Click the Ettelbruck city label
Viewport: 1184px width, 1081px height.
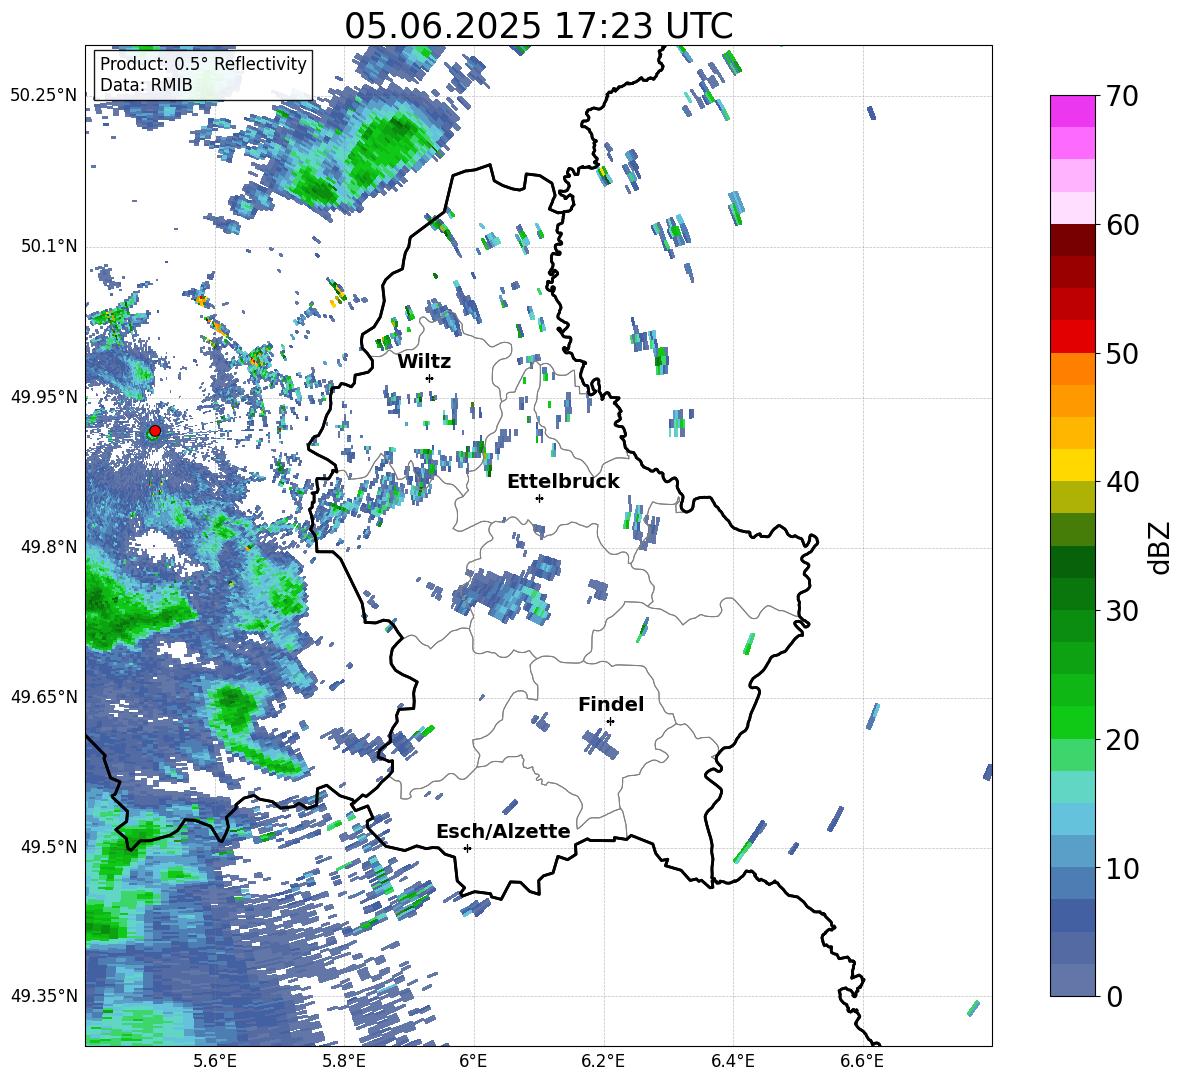pyautogui.click(x=563, y=482)
